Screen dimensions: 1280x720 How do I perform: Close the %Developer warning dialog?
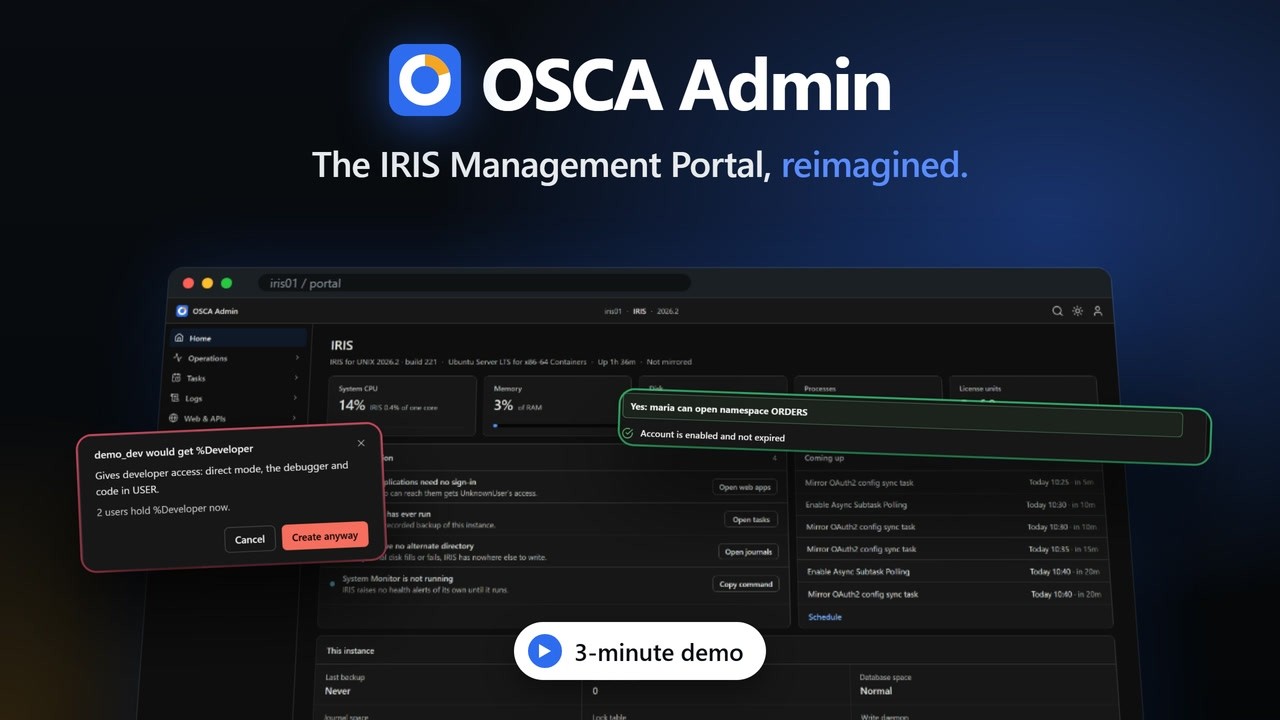pos(361,443)
